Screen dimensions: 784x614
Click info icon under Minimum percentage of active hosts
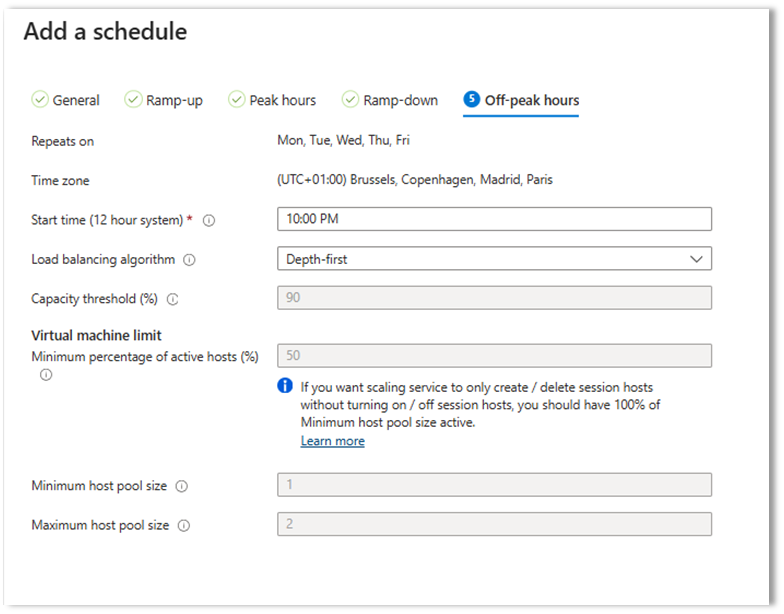(45, 375)
